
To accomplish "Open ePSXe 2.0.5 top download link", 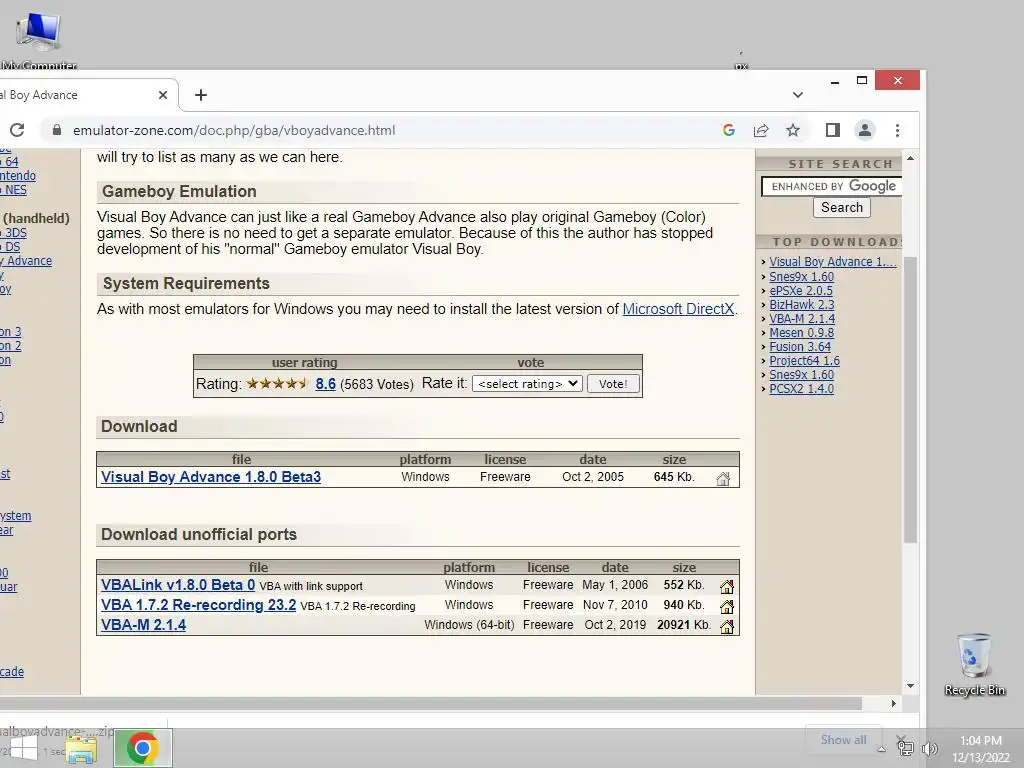I will coord(801,291).
